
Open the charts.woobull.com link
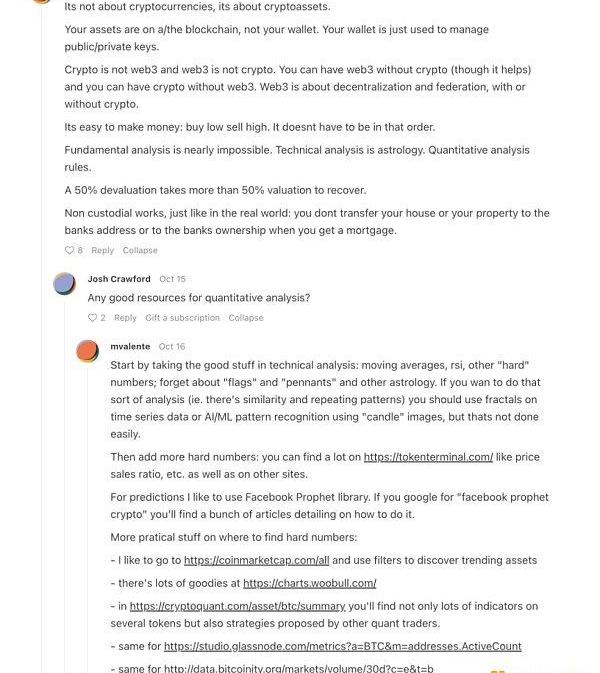click(x=309, y=583)
